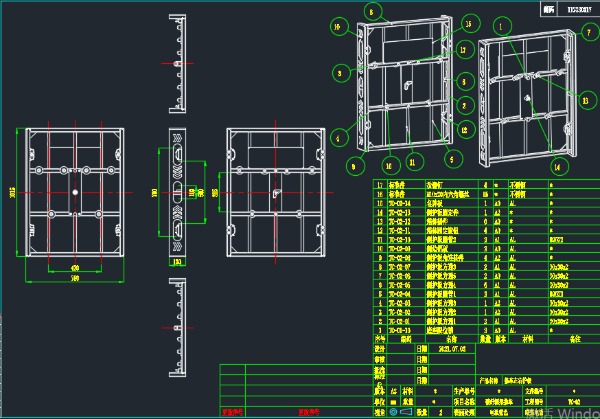Select part balloon number 17
The width and height of the screenshot is (600, 419).
coord(463,49)
